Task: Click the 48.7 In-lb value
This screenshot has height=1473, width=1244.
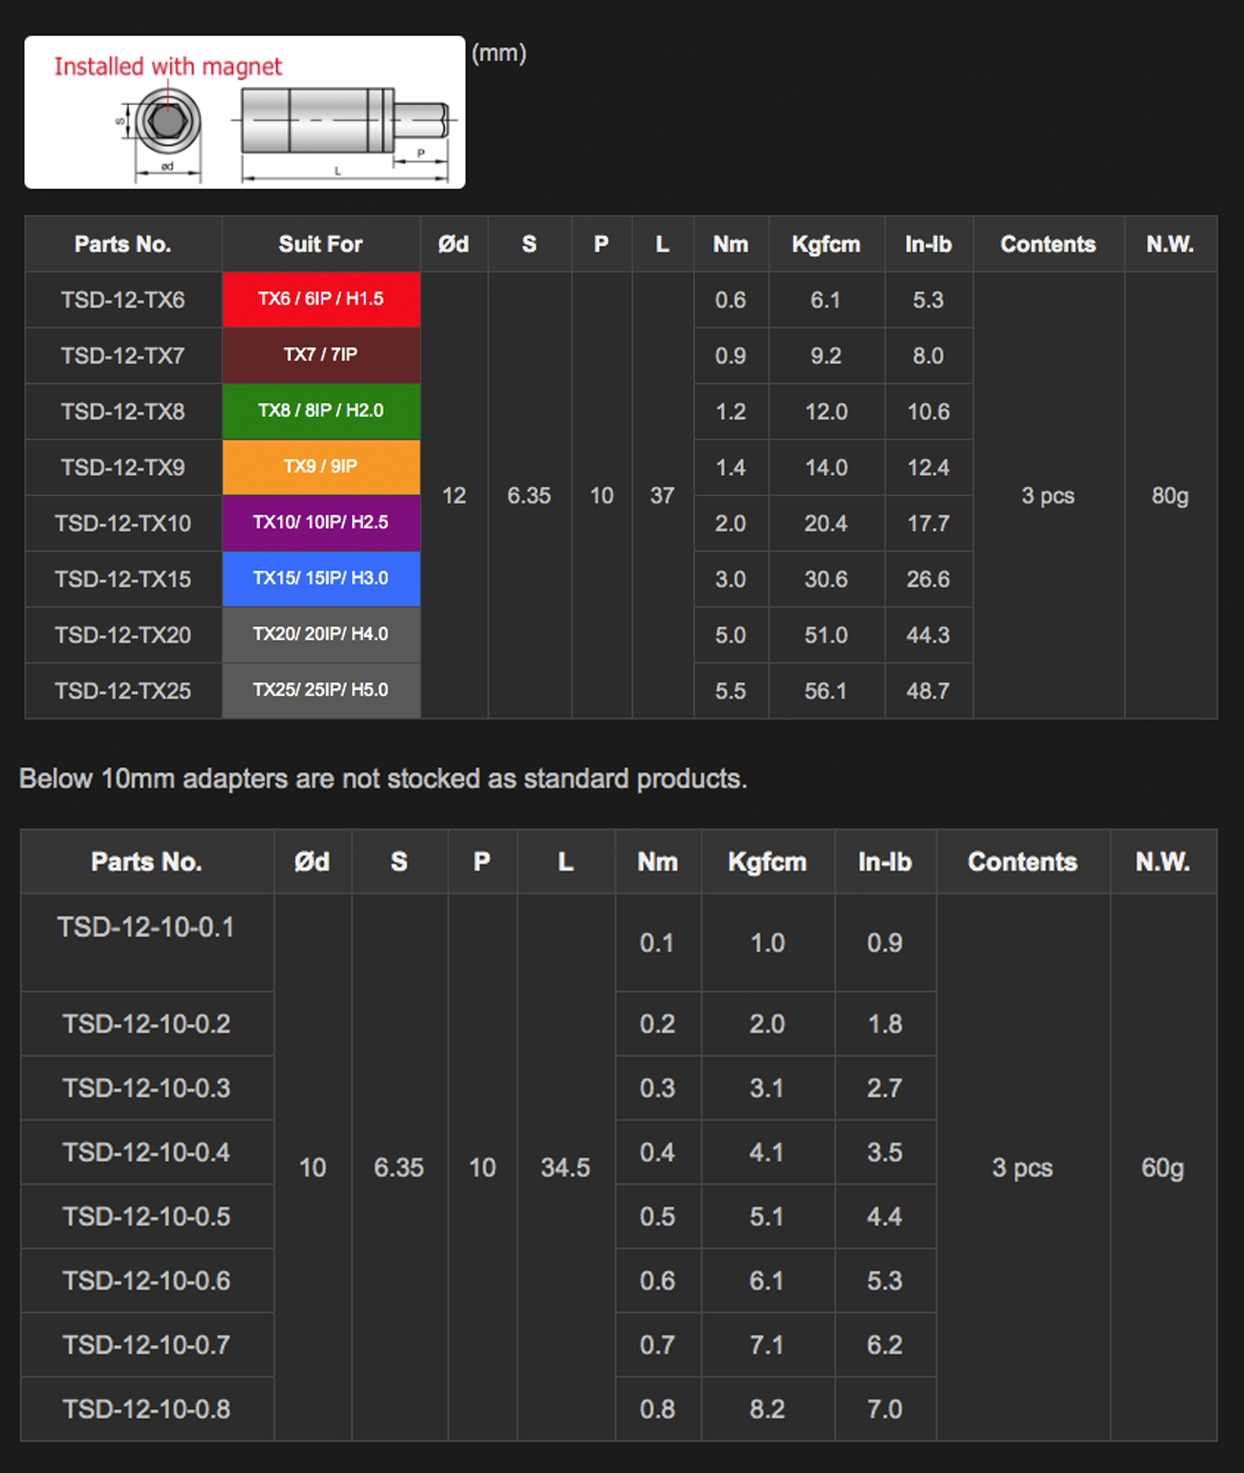Action: pos(928,691)
